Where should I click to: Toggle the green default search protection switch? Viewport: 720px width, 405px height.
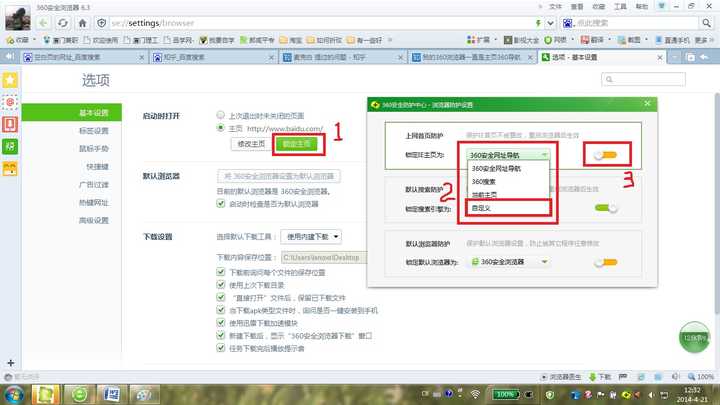point(606,208)
